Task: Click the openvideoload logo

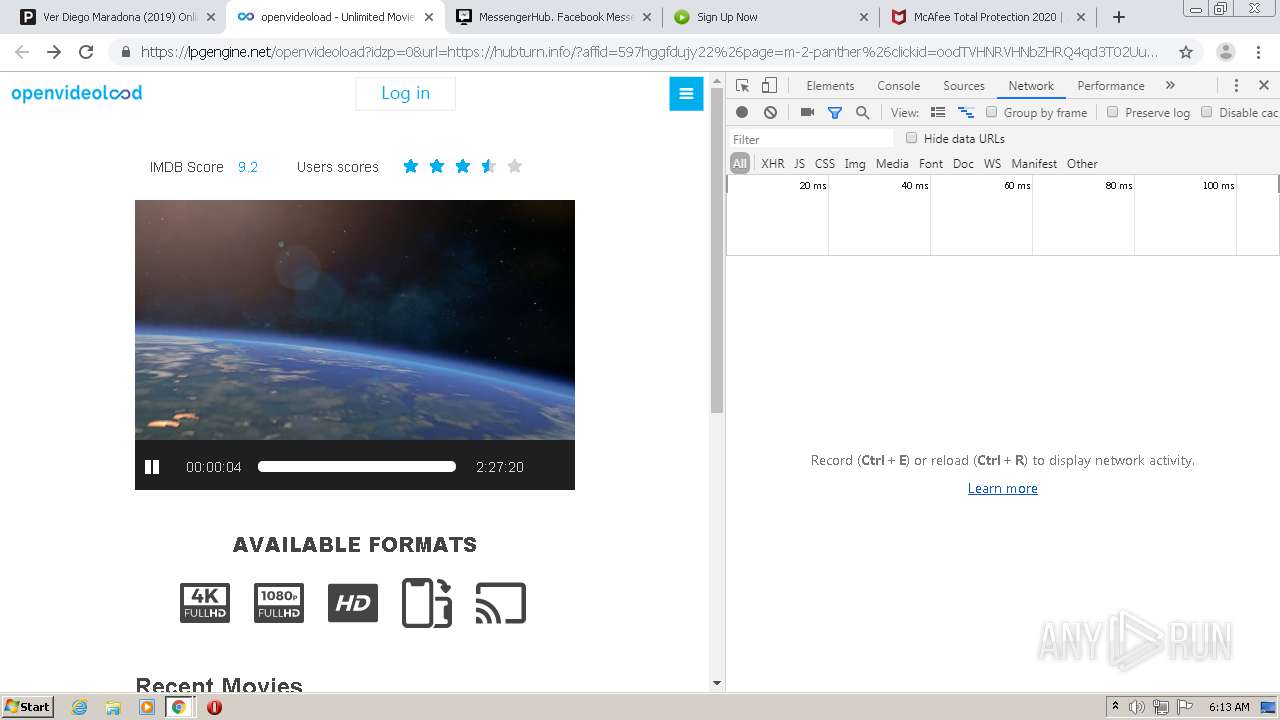Action: tap(77, 93)
